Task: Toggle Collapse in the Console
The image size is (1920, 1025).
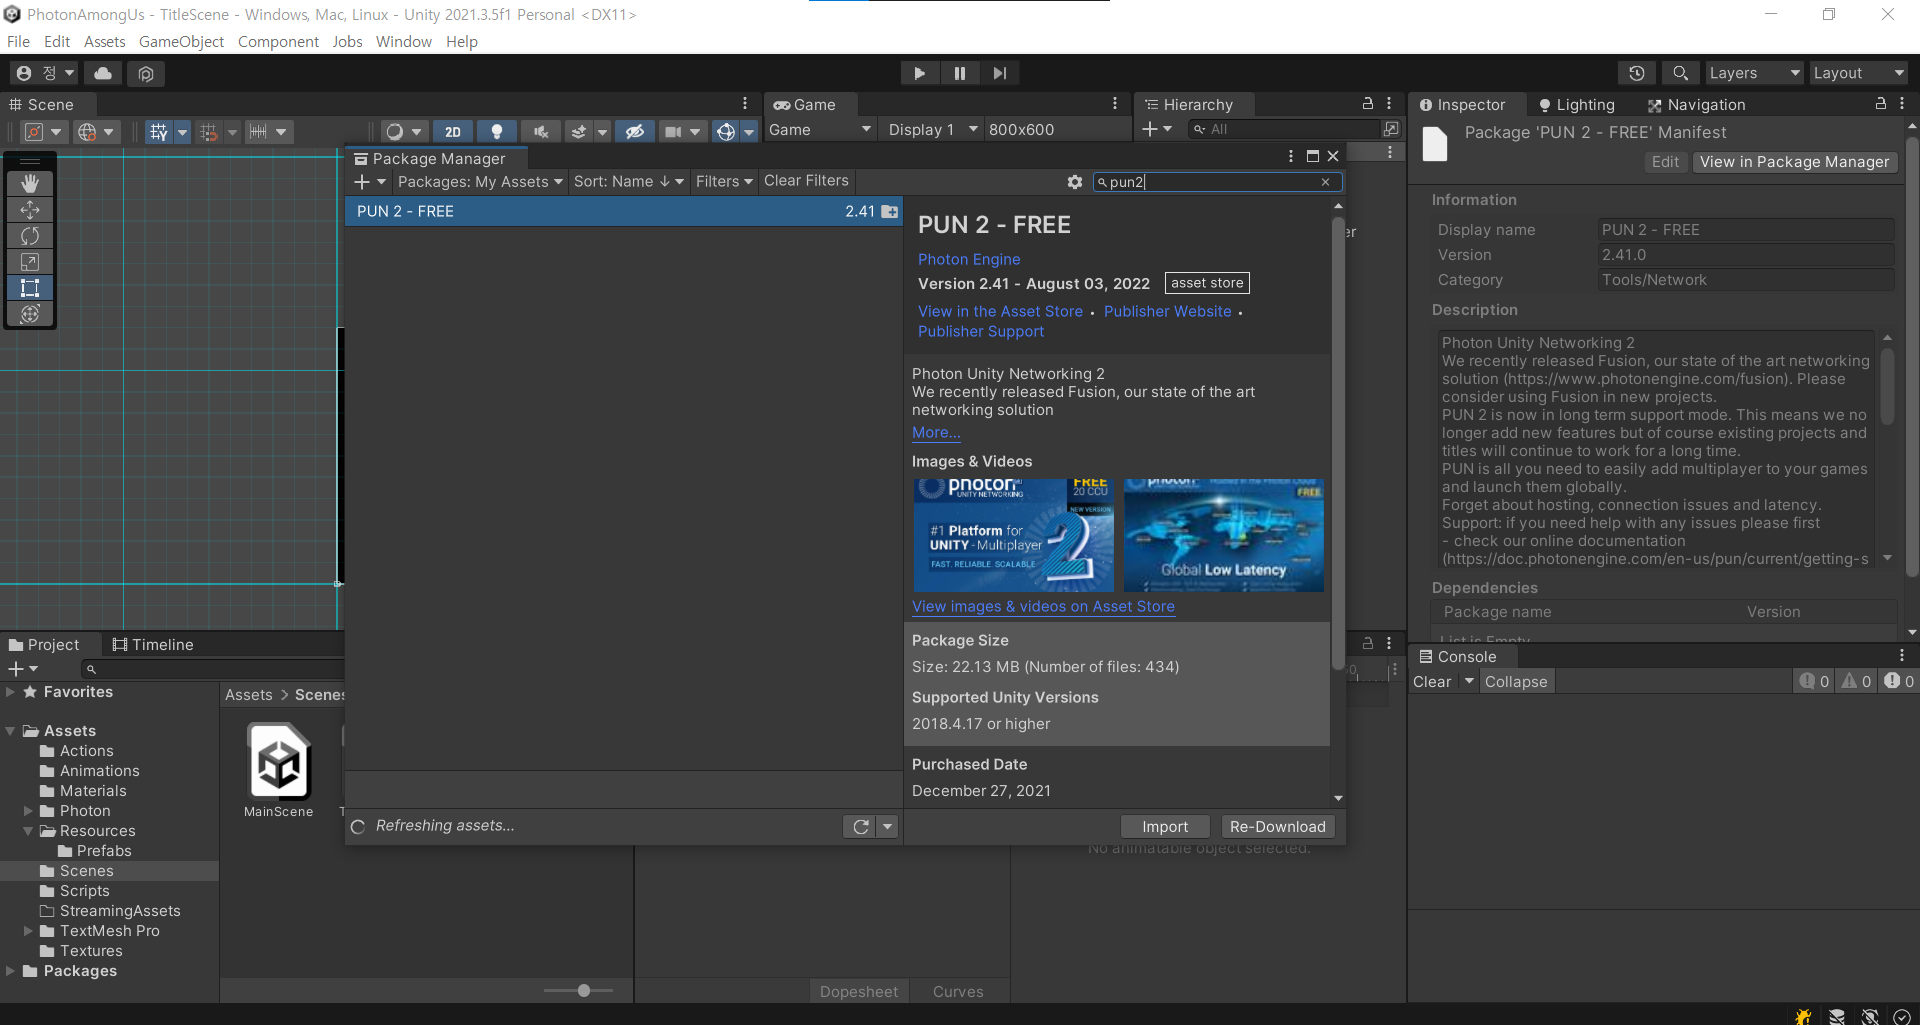Action: tap(1515, 681)
